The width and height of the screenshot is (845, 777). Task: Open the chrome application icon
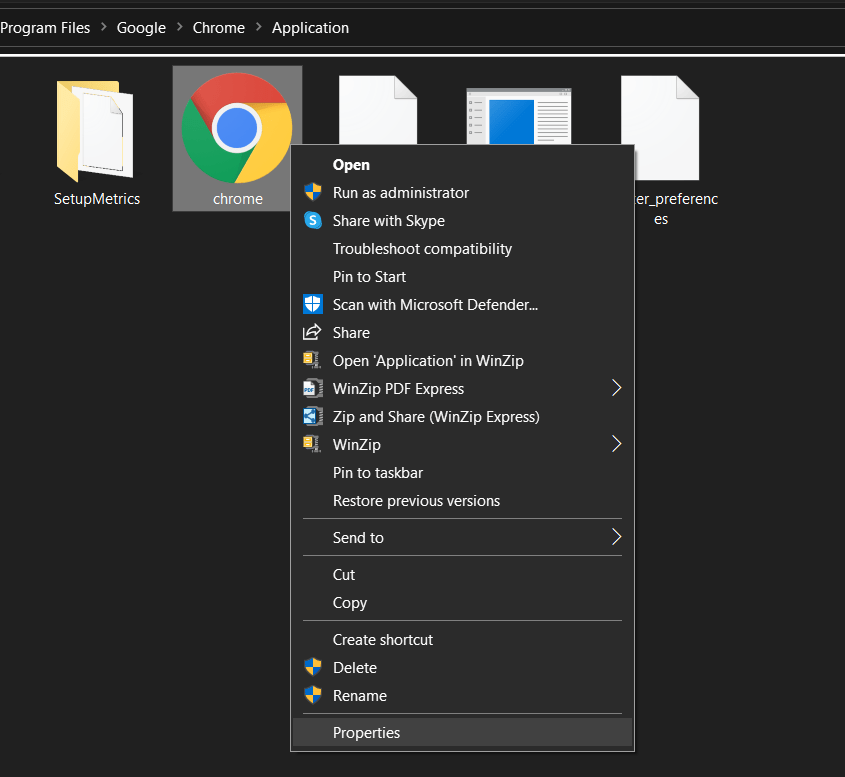[x=237, y=125]
